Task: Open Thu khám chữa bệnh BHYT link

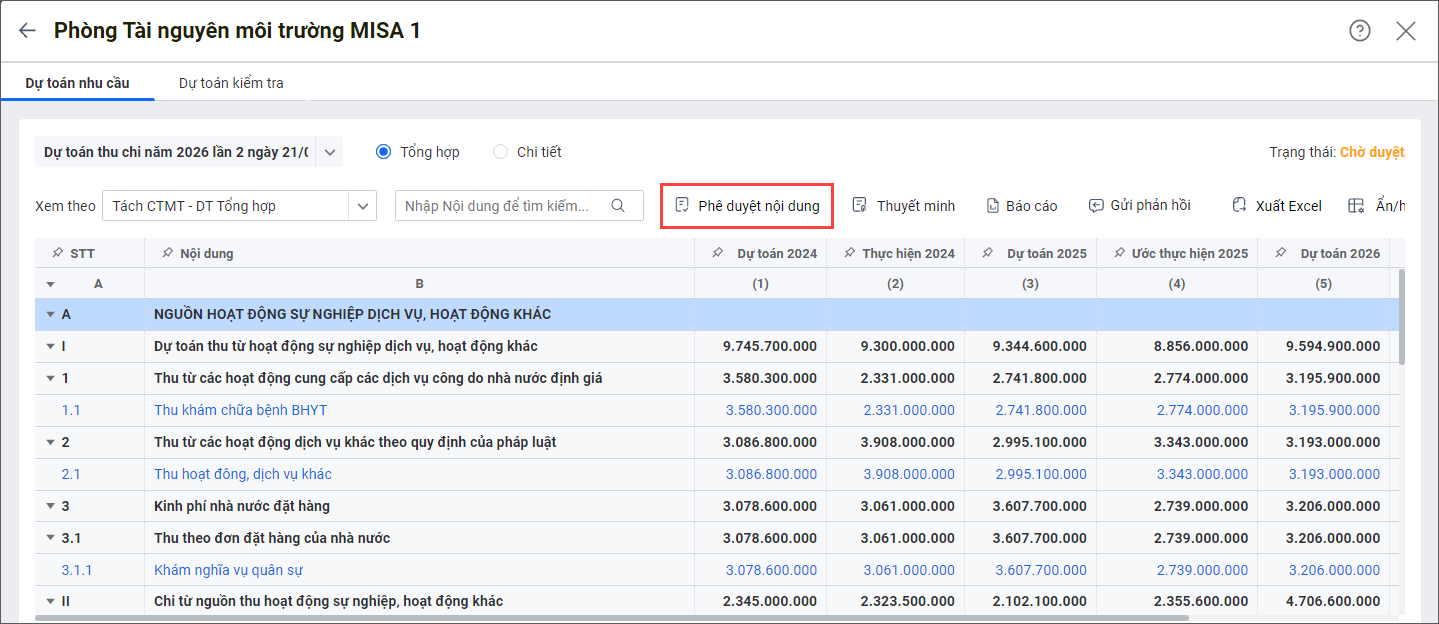Action: [240, 410]
